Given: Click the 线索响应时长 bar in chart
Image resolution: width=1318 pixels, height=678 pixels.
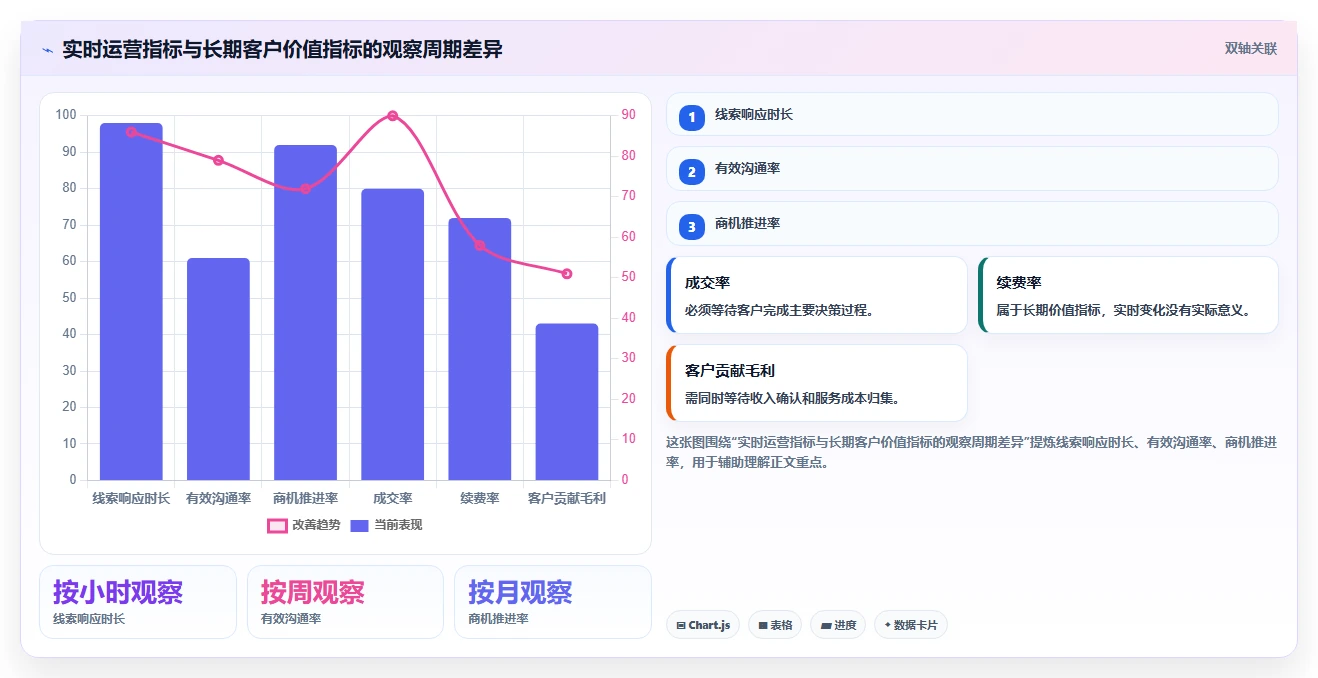Looking at the screenshot, I should coord(131,302).
